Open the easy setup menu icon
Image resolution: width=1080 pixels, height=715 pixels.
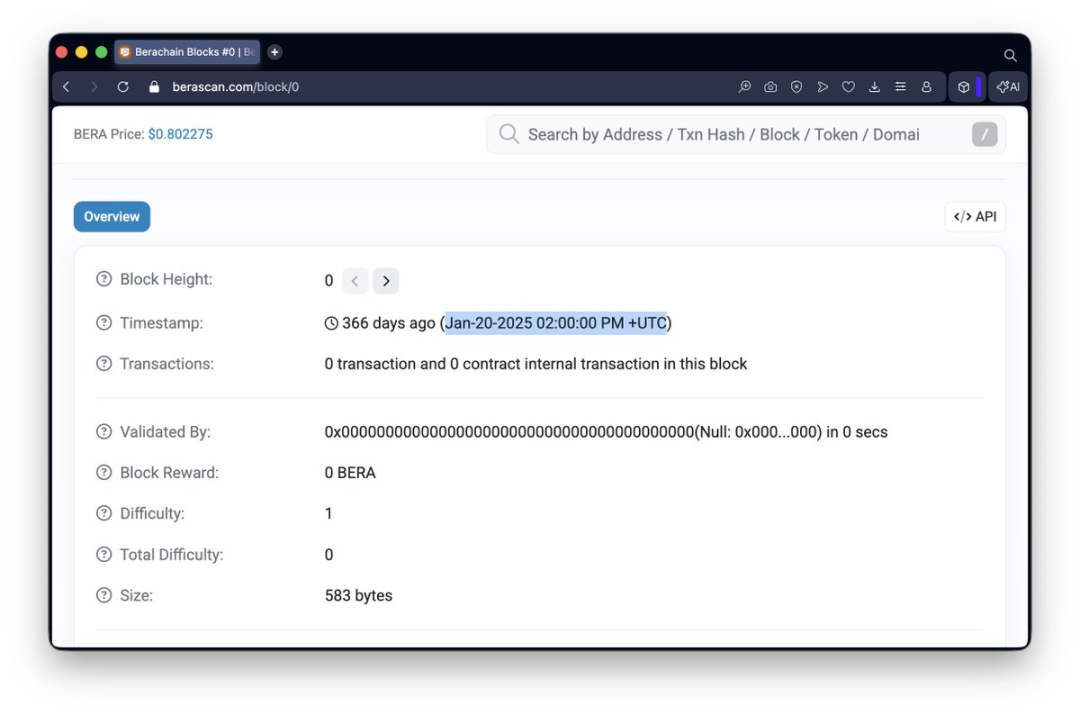pyautogui.click(x=900, y=87)
